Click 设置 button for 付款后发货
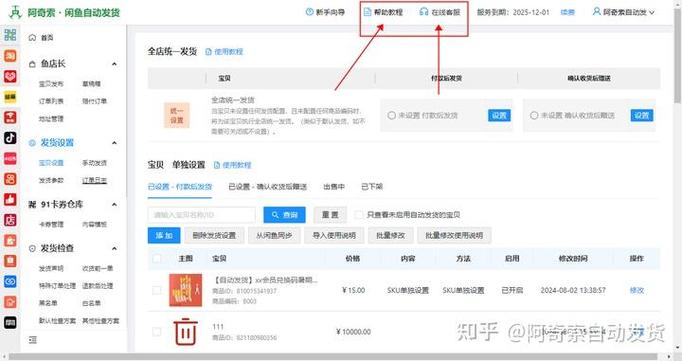This screenshot has height=361, width=682. [x=499, y=115]
